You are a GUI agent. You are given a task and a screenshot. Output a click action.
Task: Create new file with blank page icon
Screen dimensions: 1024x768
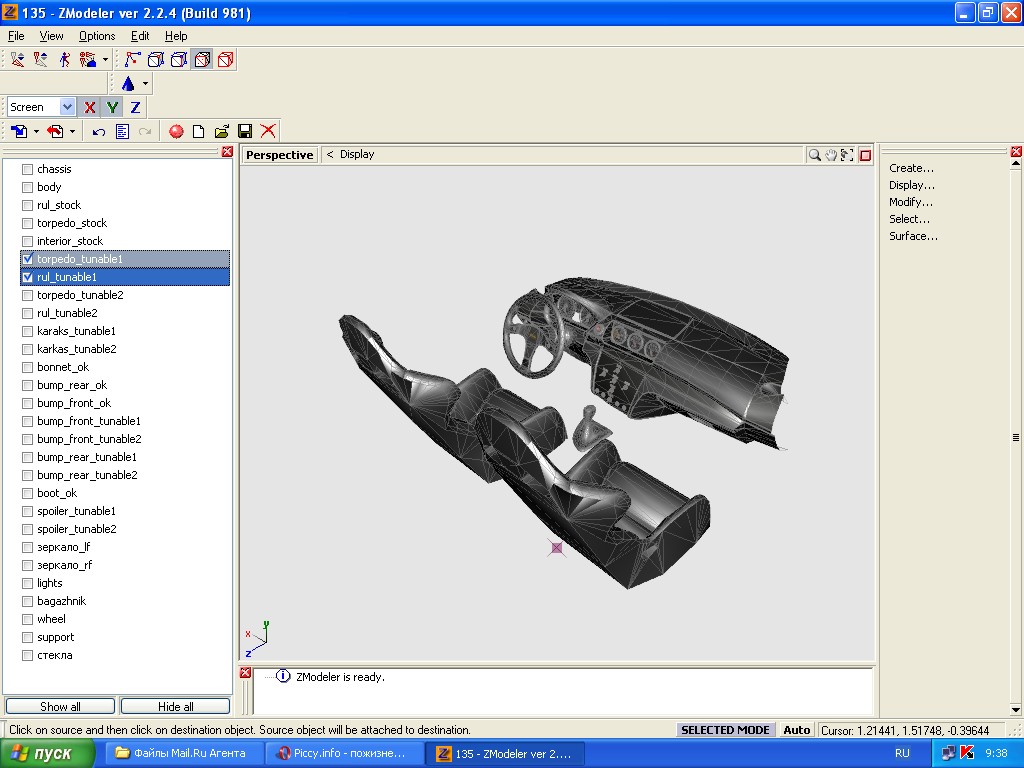pos(199,131)
